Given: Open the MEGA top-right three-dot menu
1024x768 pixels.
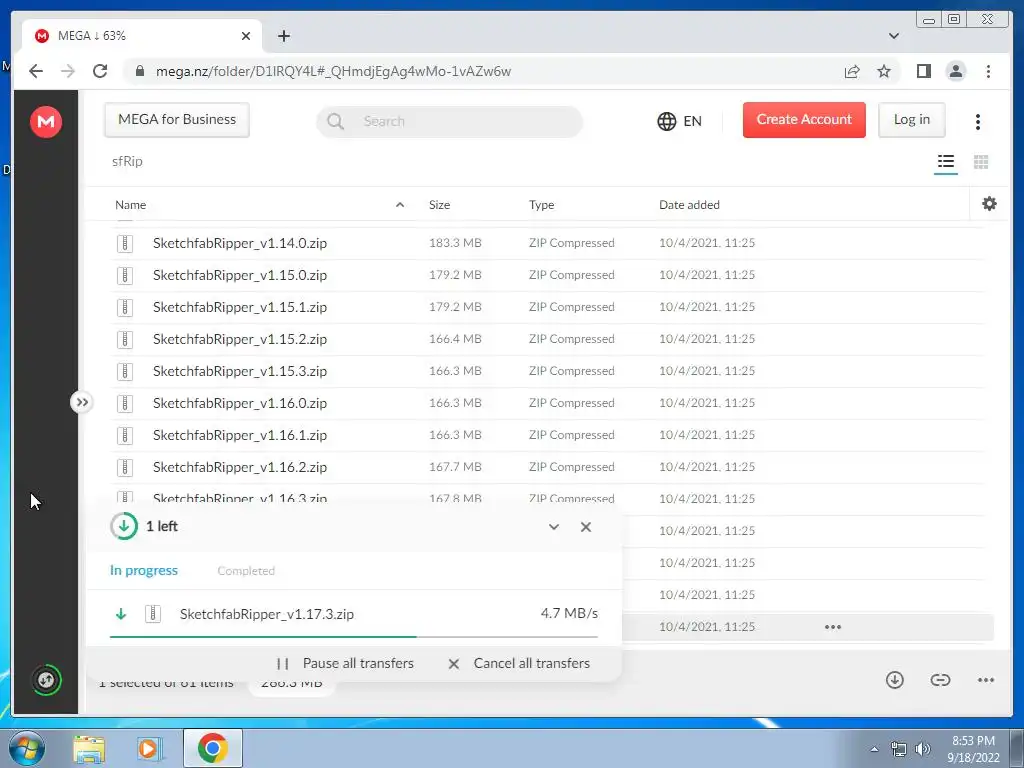Looking at the screenshot, I should tap(978, 121).
